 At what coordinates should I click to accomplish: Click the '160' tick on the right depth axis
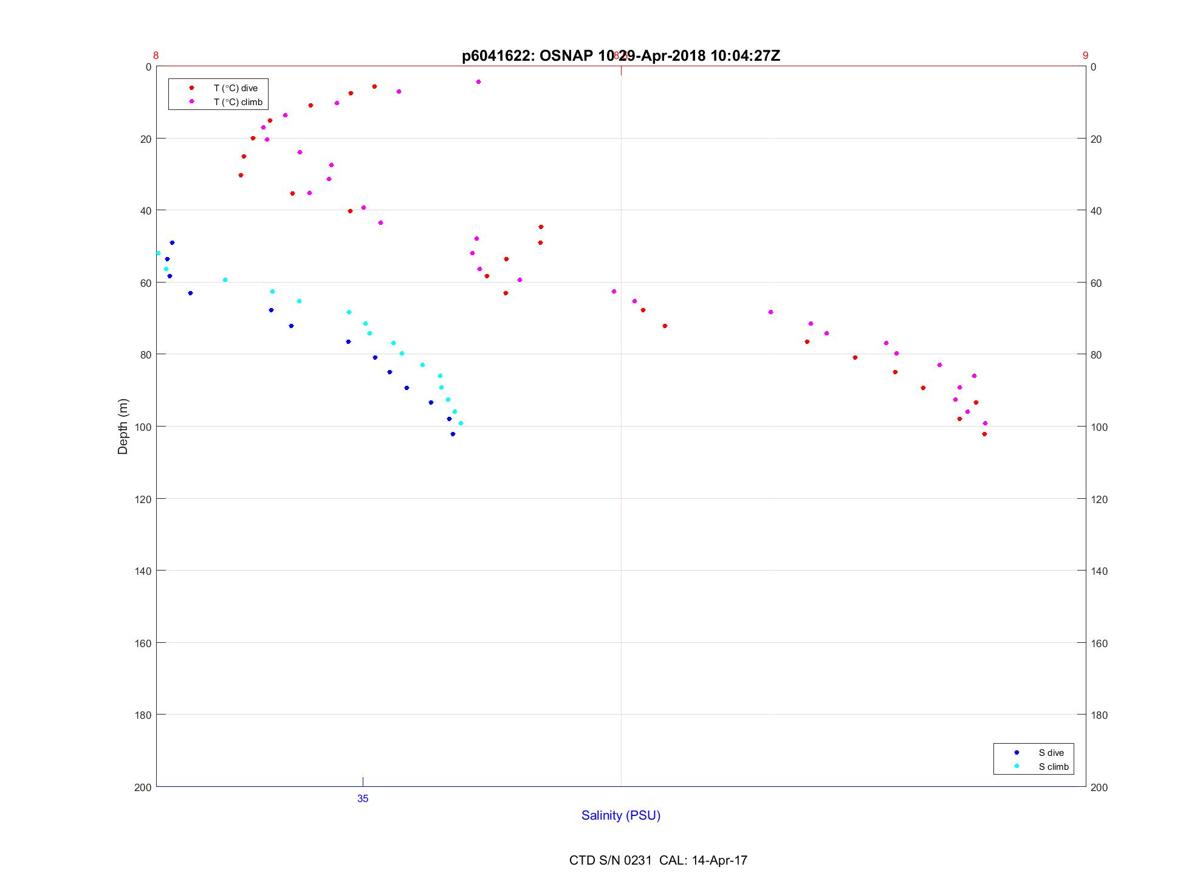click(x=1100, y=643)
